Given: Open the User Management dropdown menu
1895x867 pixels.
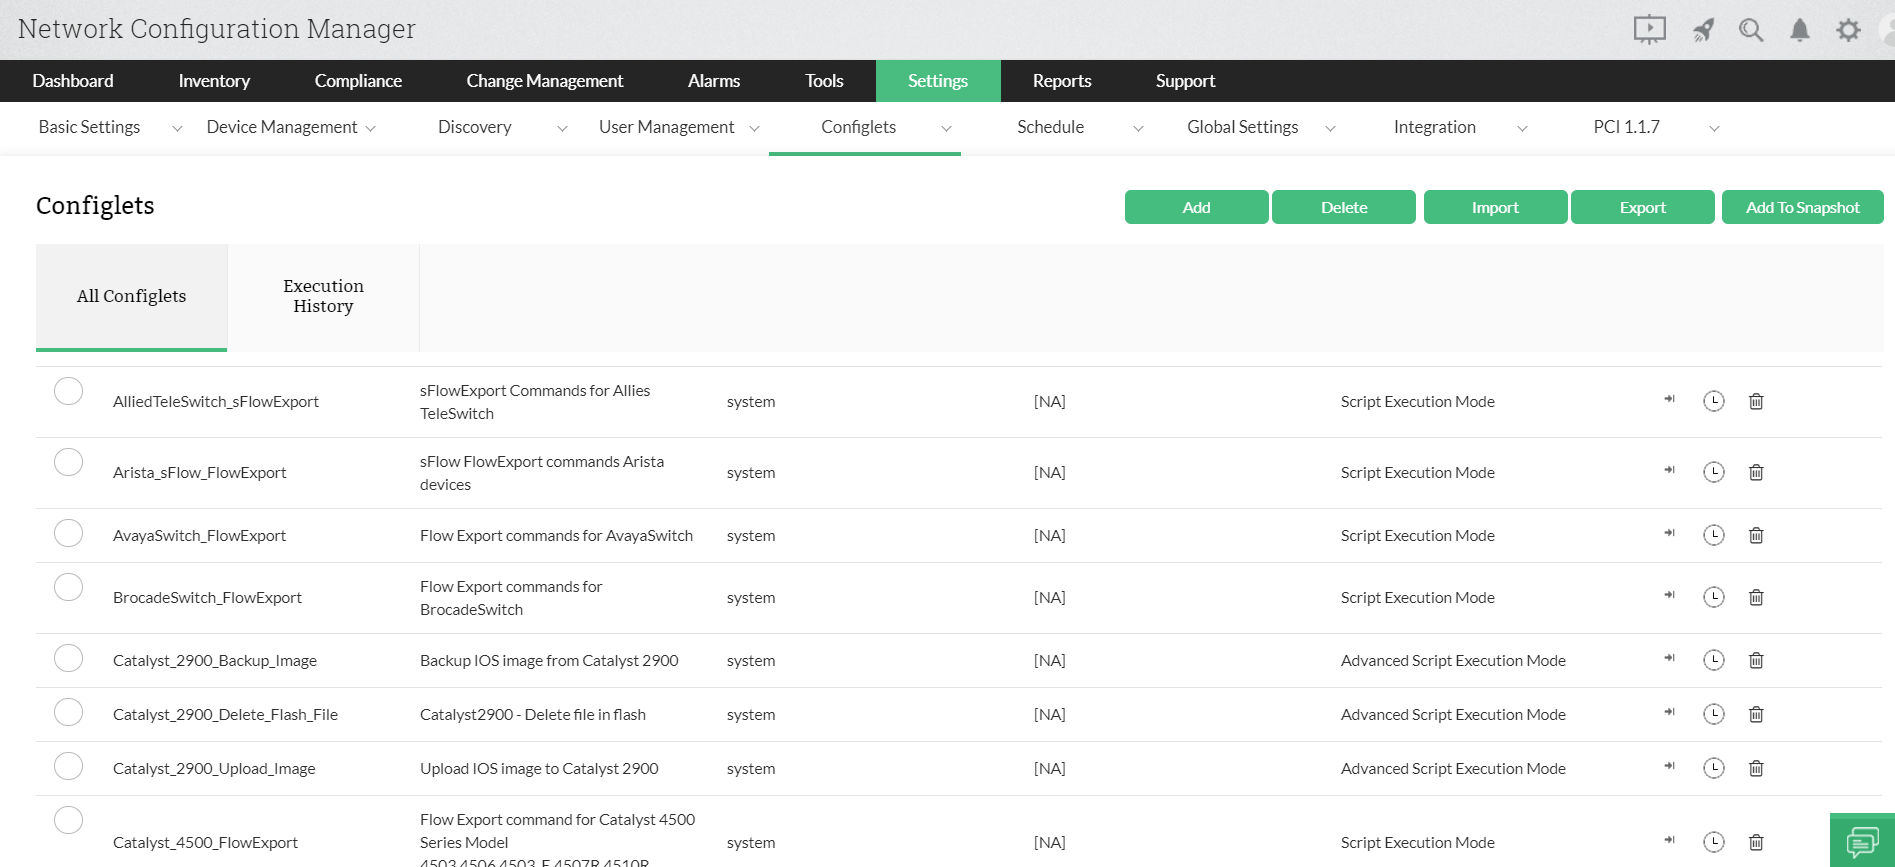Looking at the screenshot, I should [678, 127].
